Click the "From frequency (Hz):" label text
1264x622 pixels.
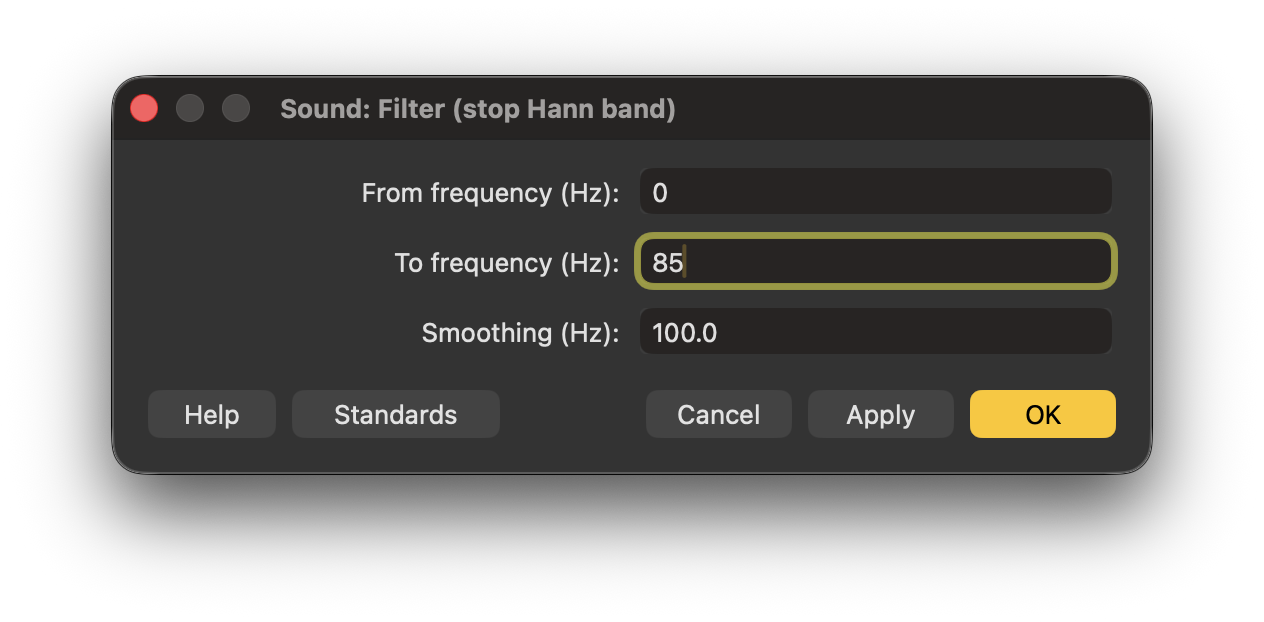coord(490,193)
